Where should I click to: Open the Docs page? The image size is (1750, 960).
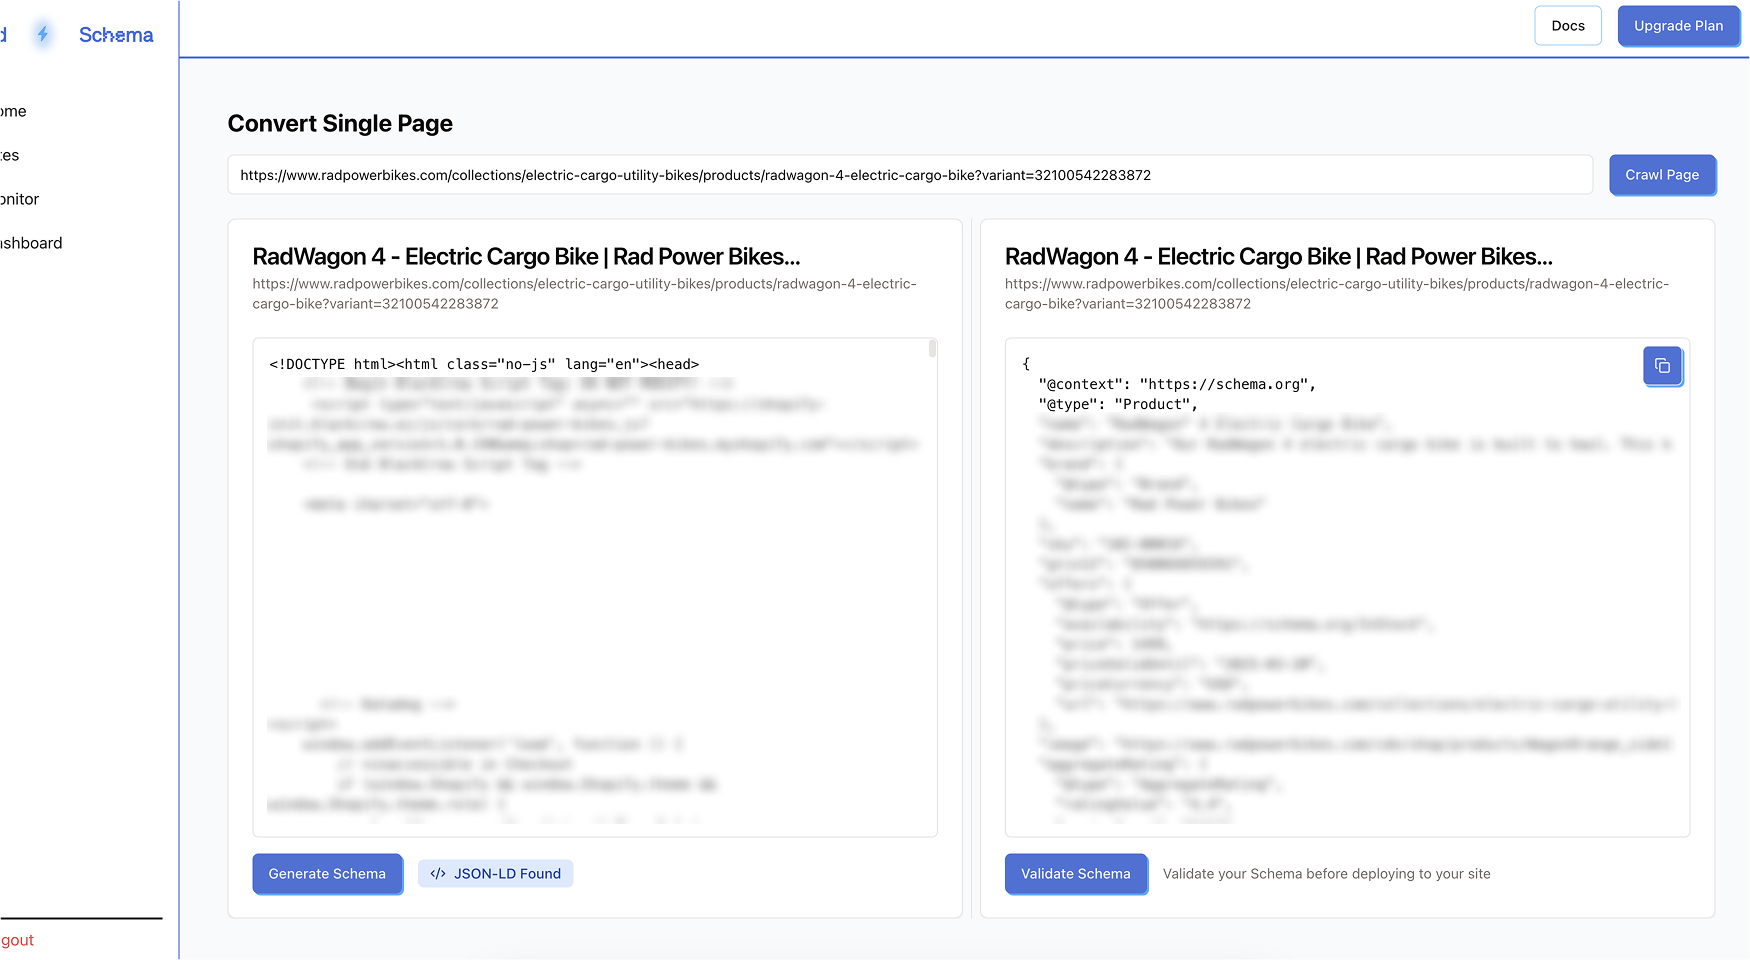click(1568, 26)
